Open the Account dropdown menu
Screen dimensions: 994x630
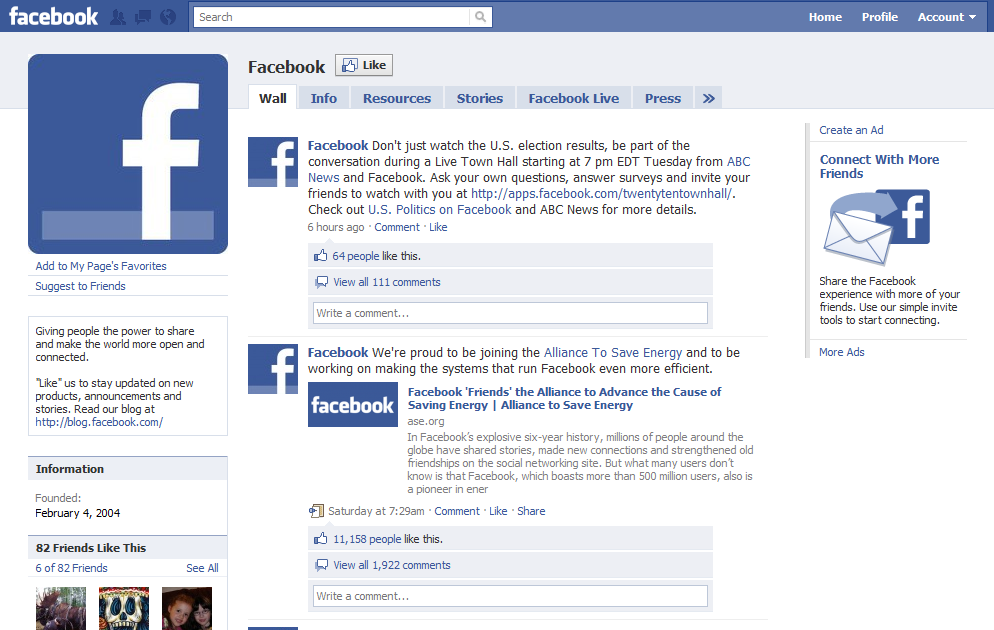tap(946, 17)
